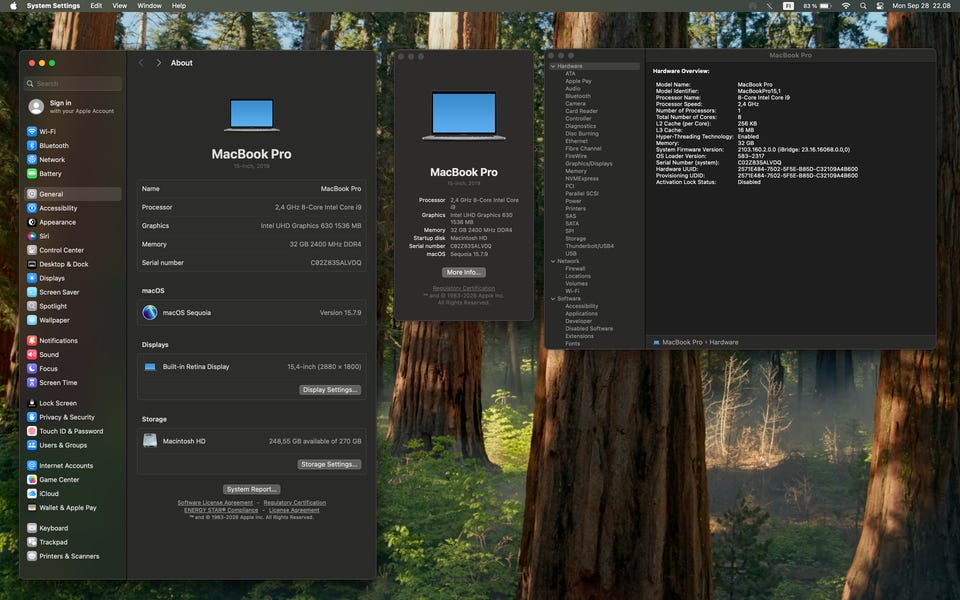Open the System Settings menu in menu bar

click(53, 6)
